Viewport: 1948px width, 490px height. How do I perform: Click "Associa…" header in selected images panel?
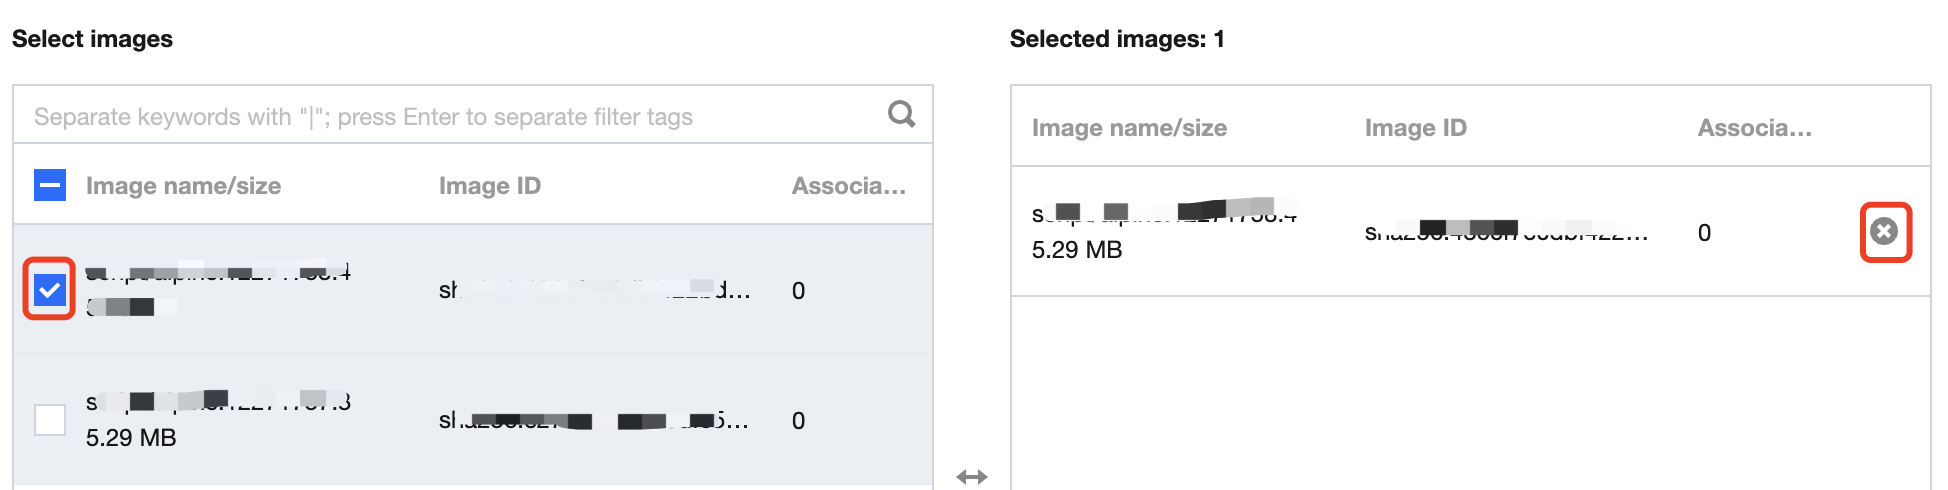(1754, 128)
